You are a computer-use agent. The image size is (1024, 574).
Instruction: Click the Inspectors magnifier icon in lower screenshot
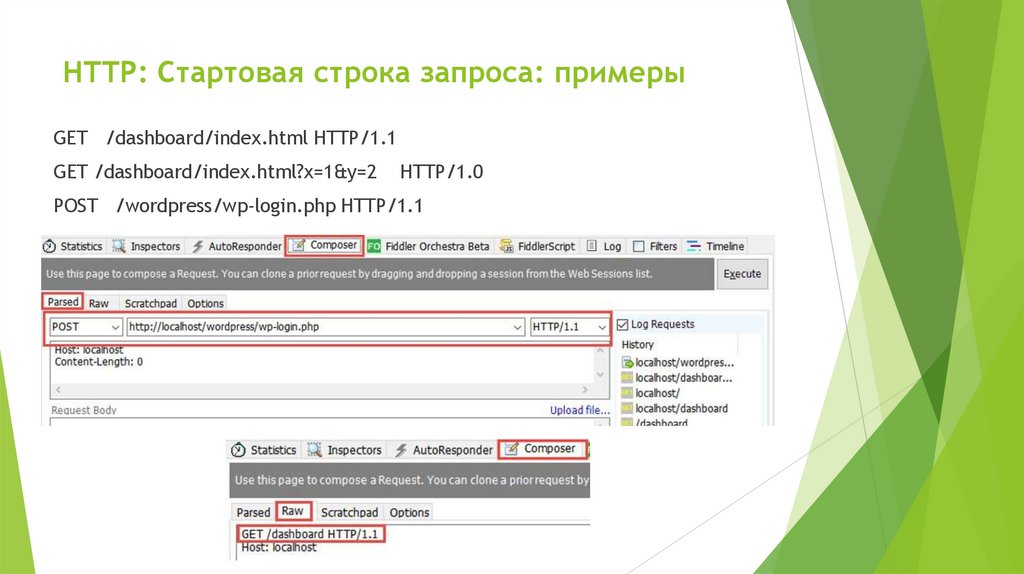pyautogui.click(x=315, y=450)
